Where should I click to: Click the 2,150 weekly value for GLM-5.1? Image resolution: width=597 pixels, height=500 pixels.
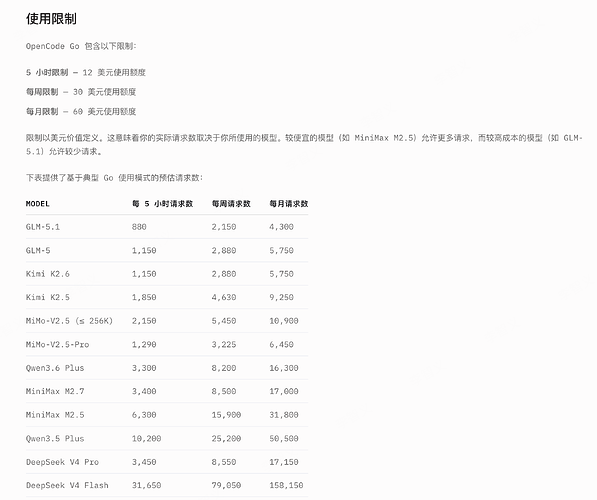[x=224, y=227]
